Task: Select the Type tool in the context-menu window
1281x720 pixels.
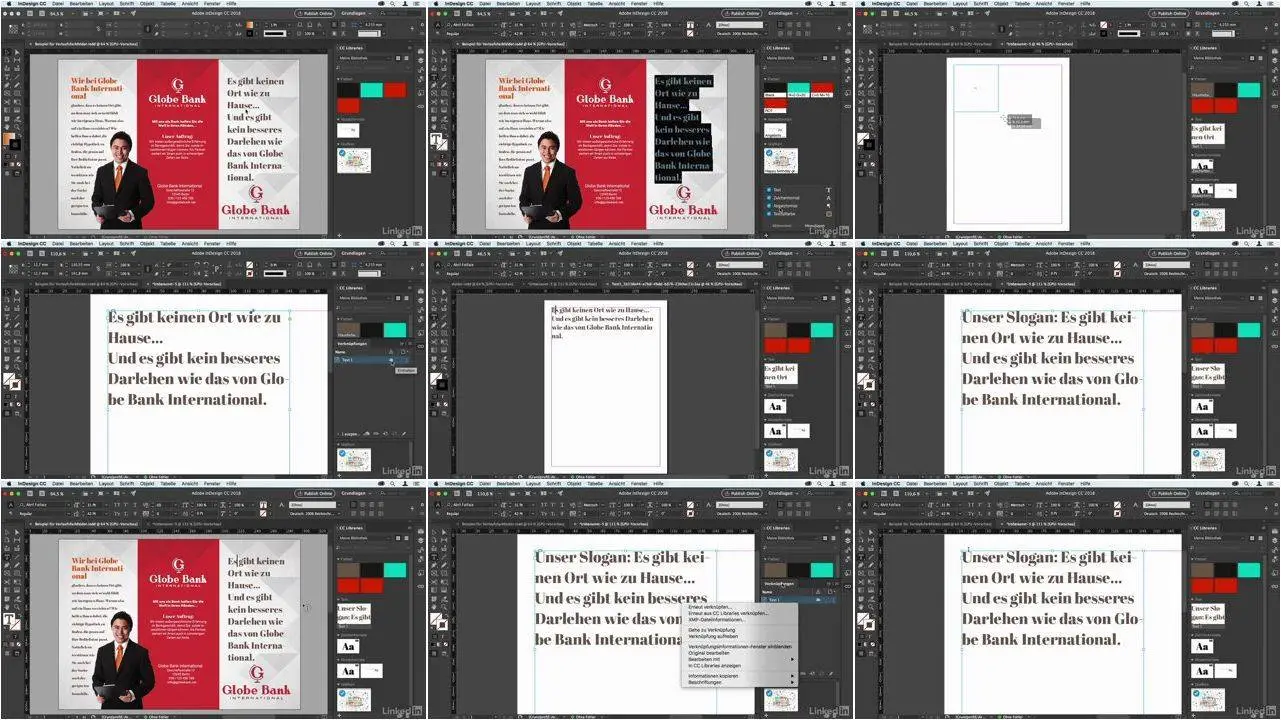Action: pyautogui.click(x=434, y=557)
